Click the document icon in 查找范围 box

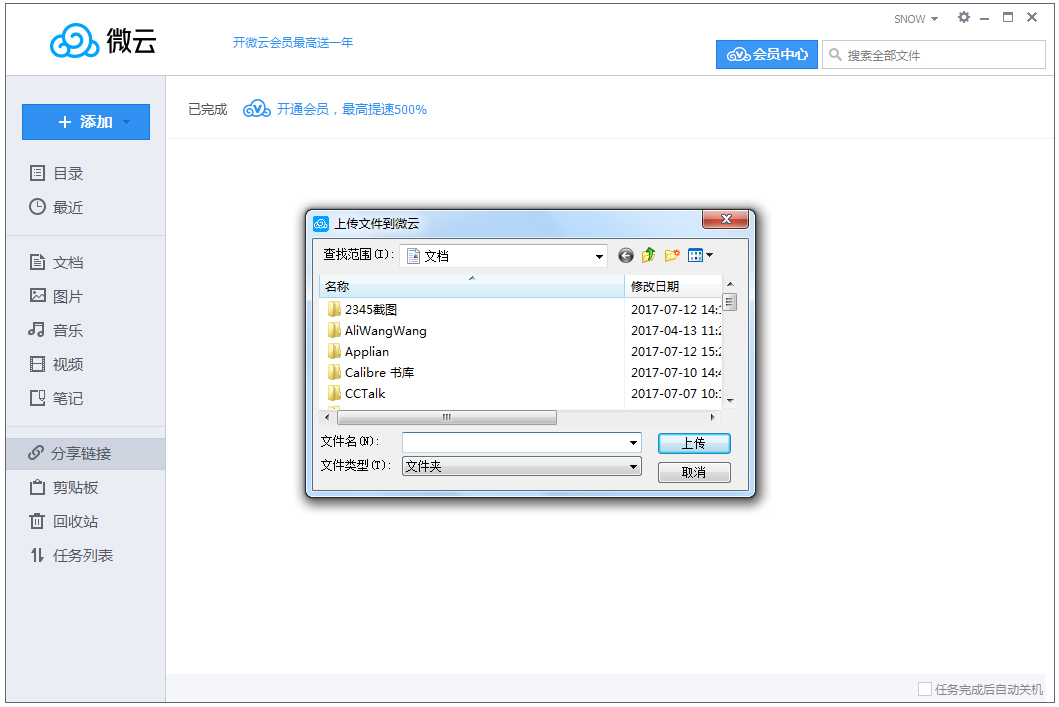[413, 256]
